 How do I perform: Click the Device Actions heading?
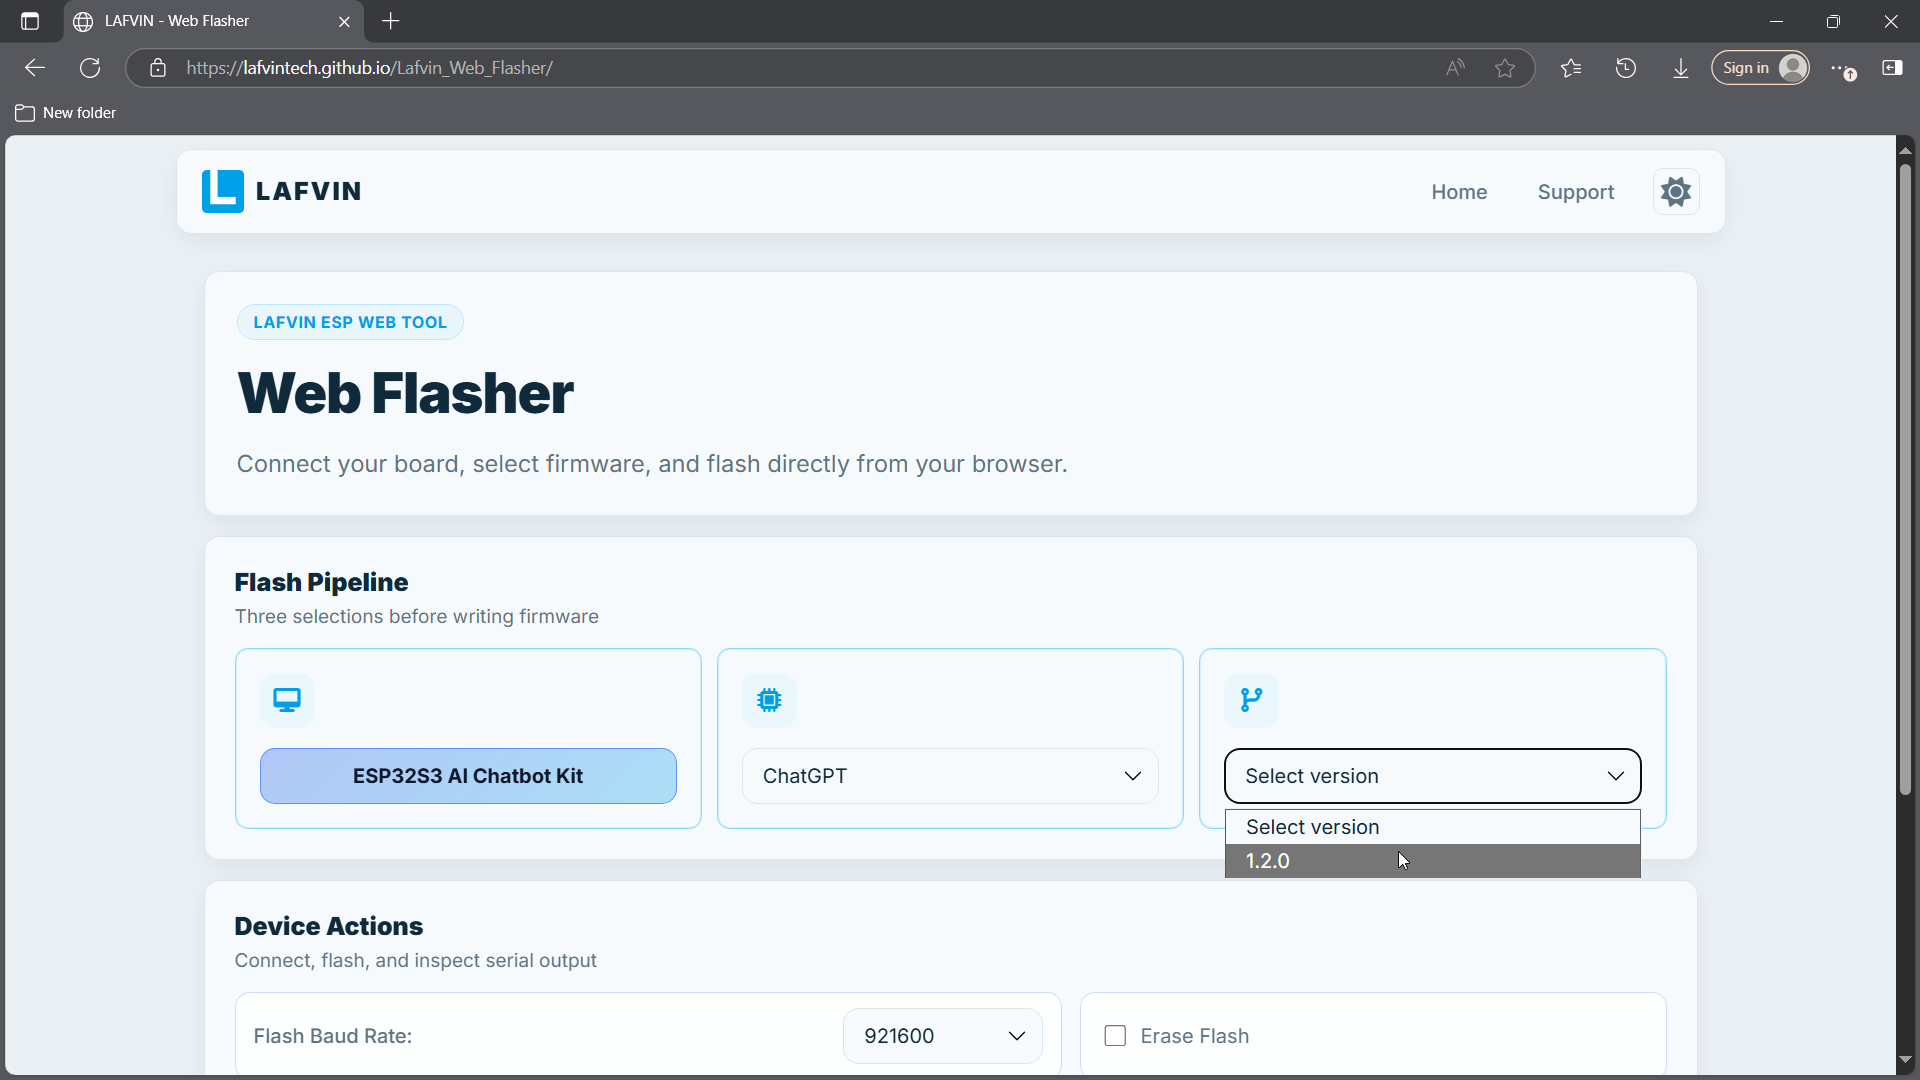(329, 926)
